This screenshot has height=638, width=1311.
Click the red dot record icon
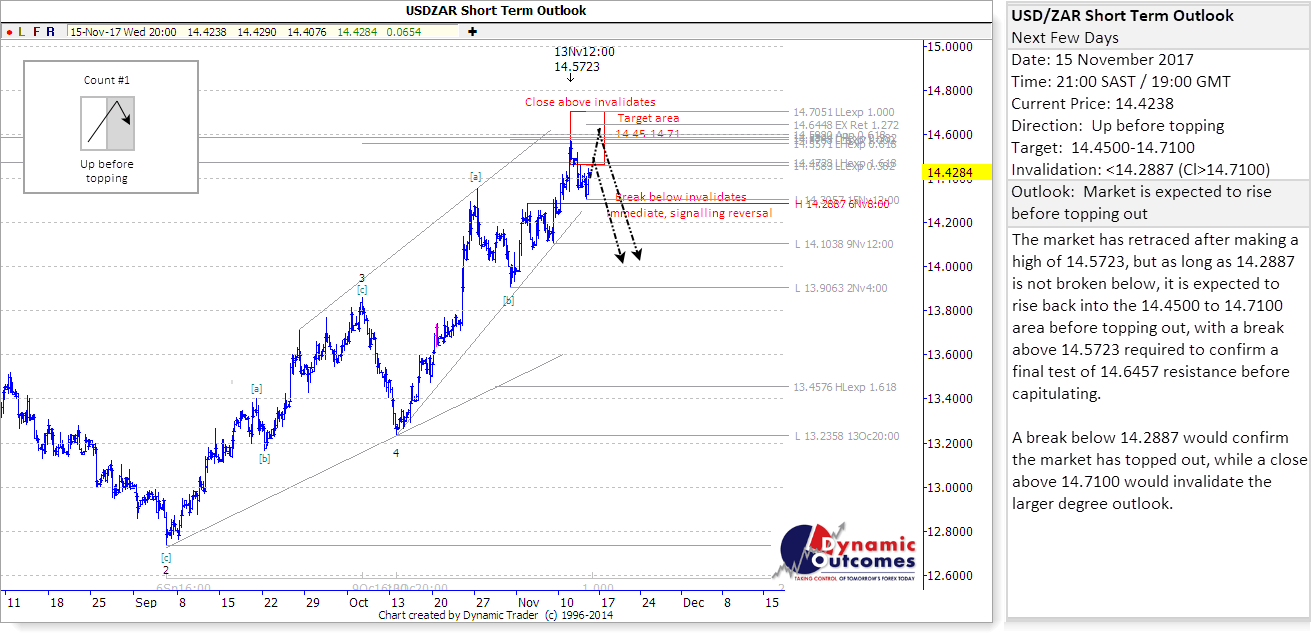coord(8,32)
